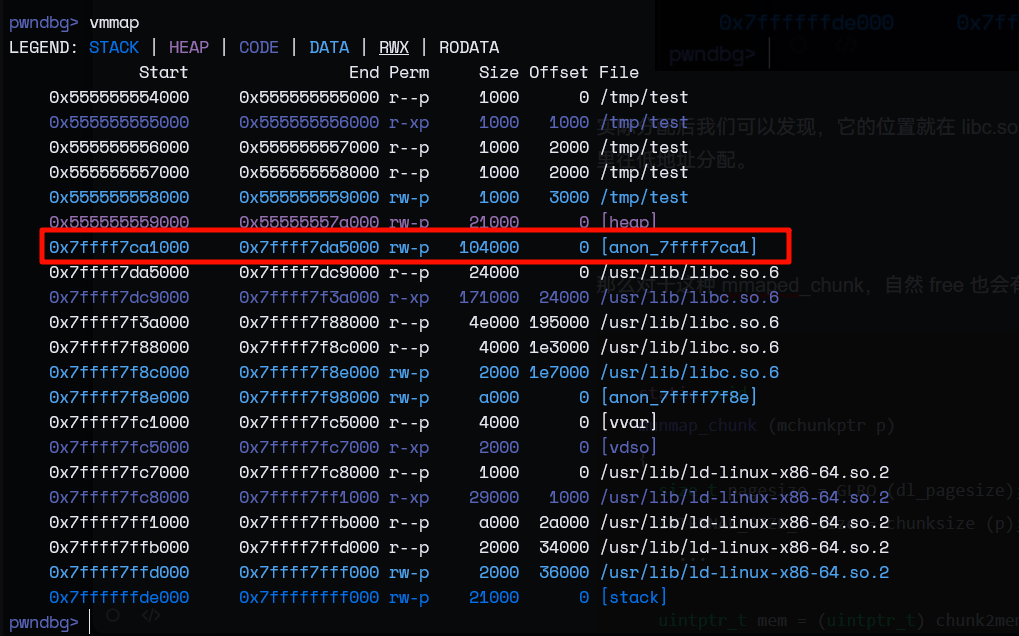This screenshot has height=636, width=1019.
Task: Click the [stack] file entry
Action: 633,597
